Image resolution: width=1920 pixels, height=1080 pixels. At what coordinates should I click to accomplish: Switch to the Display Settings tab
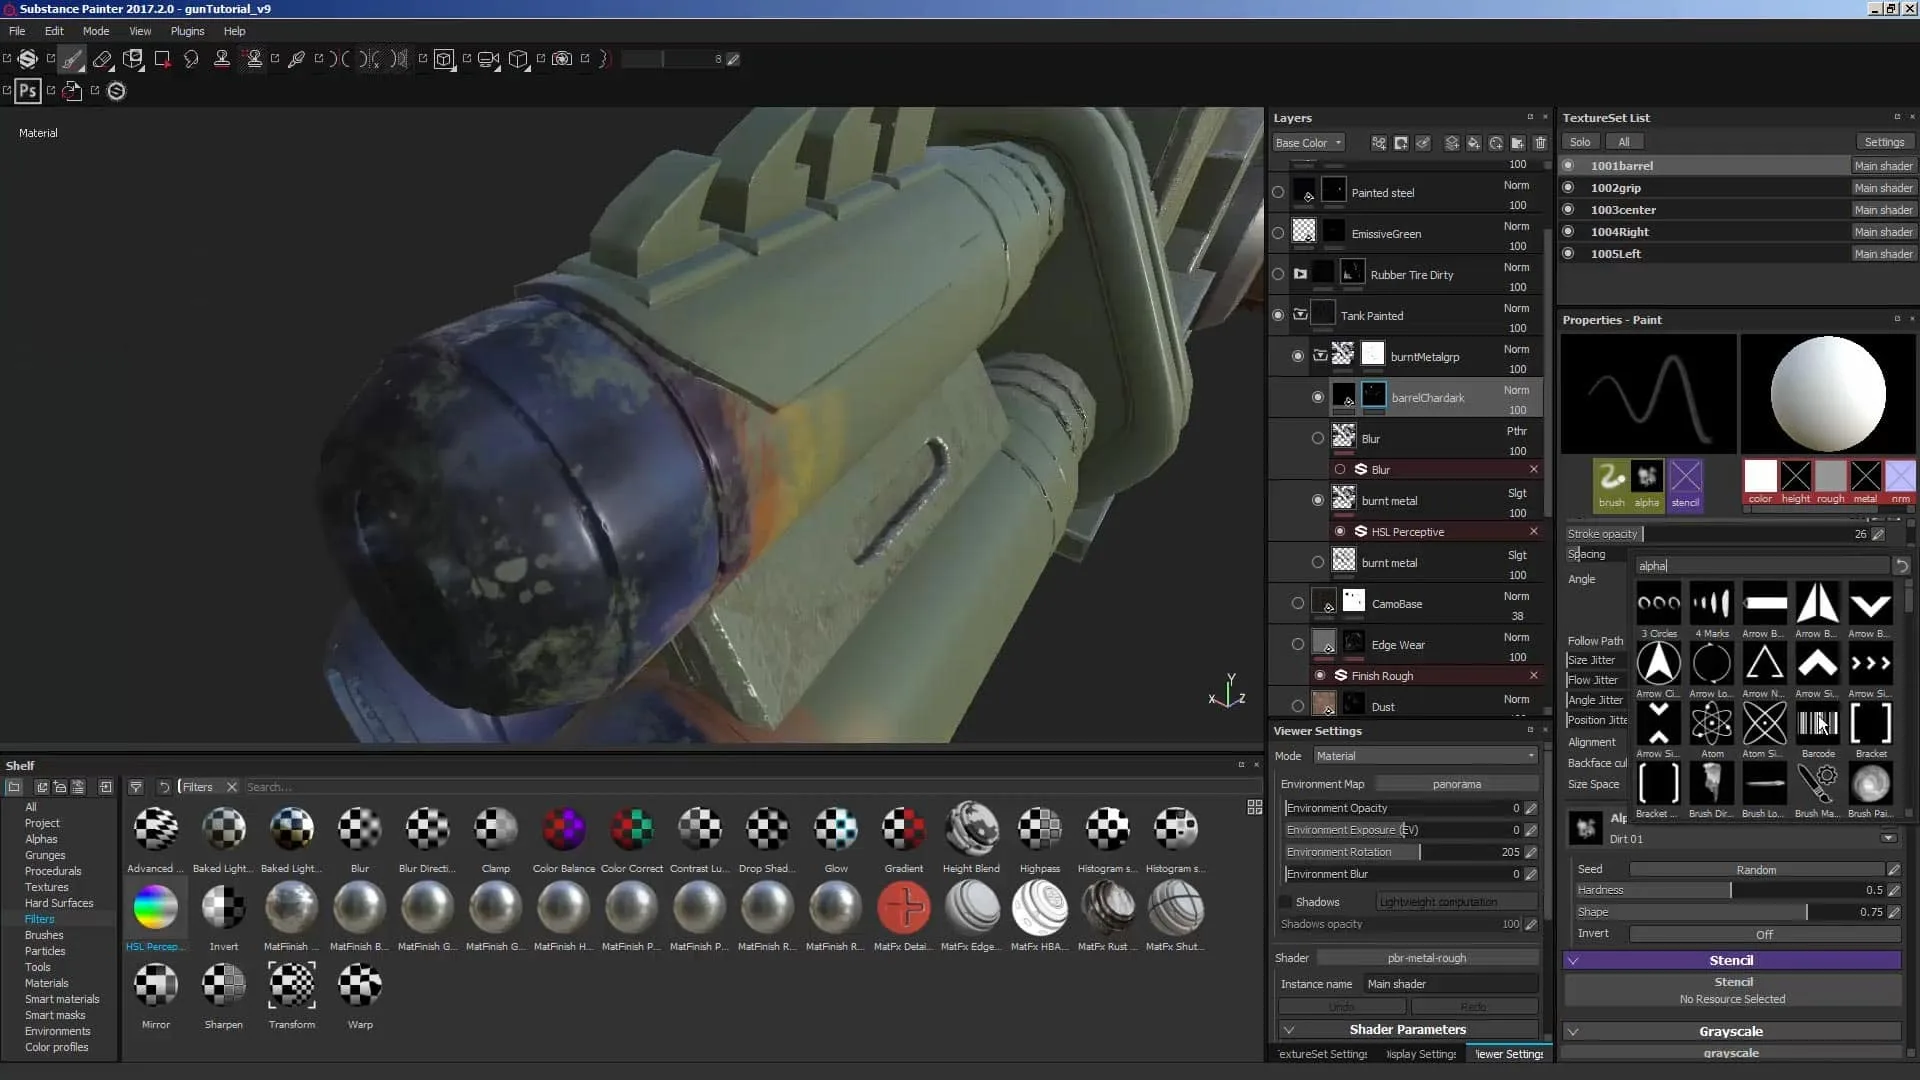(1421, 1054)
